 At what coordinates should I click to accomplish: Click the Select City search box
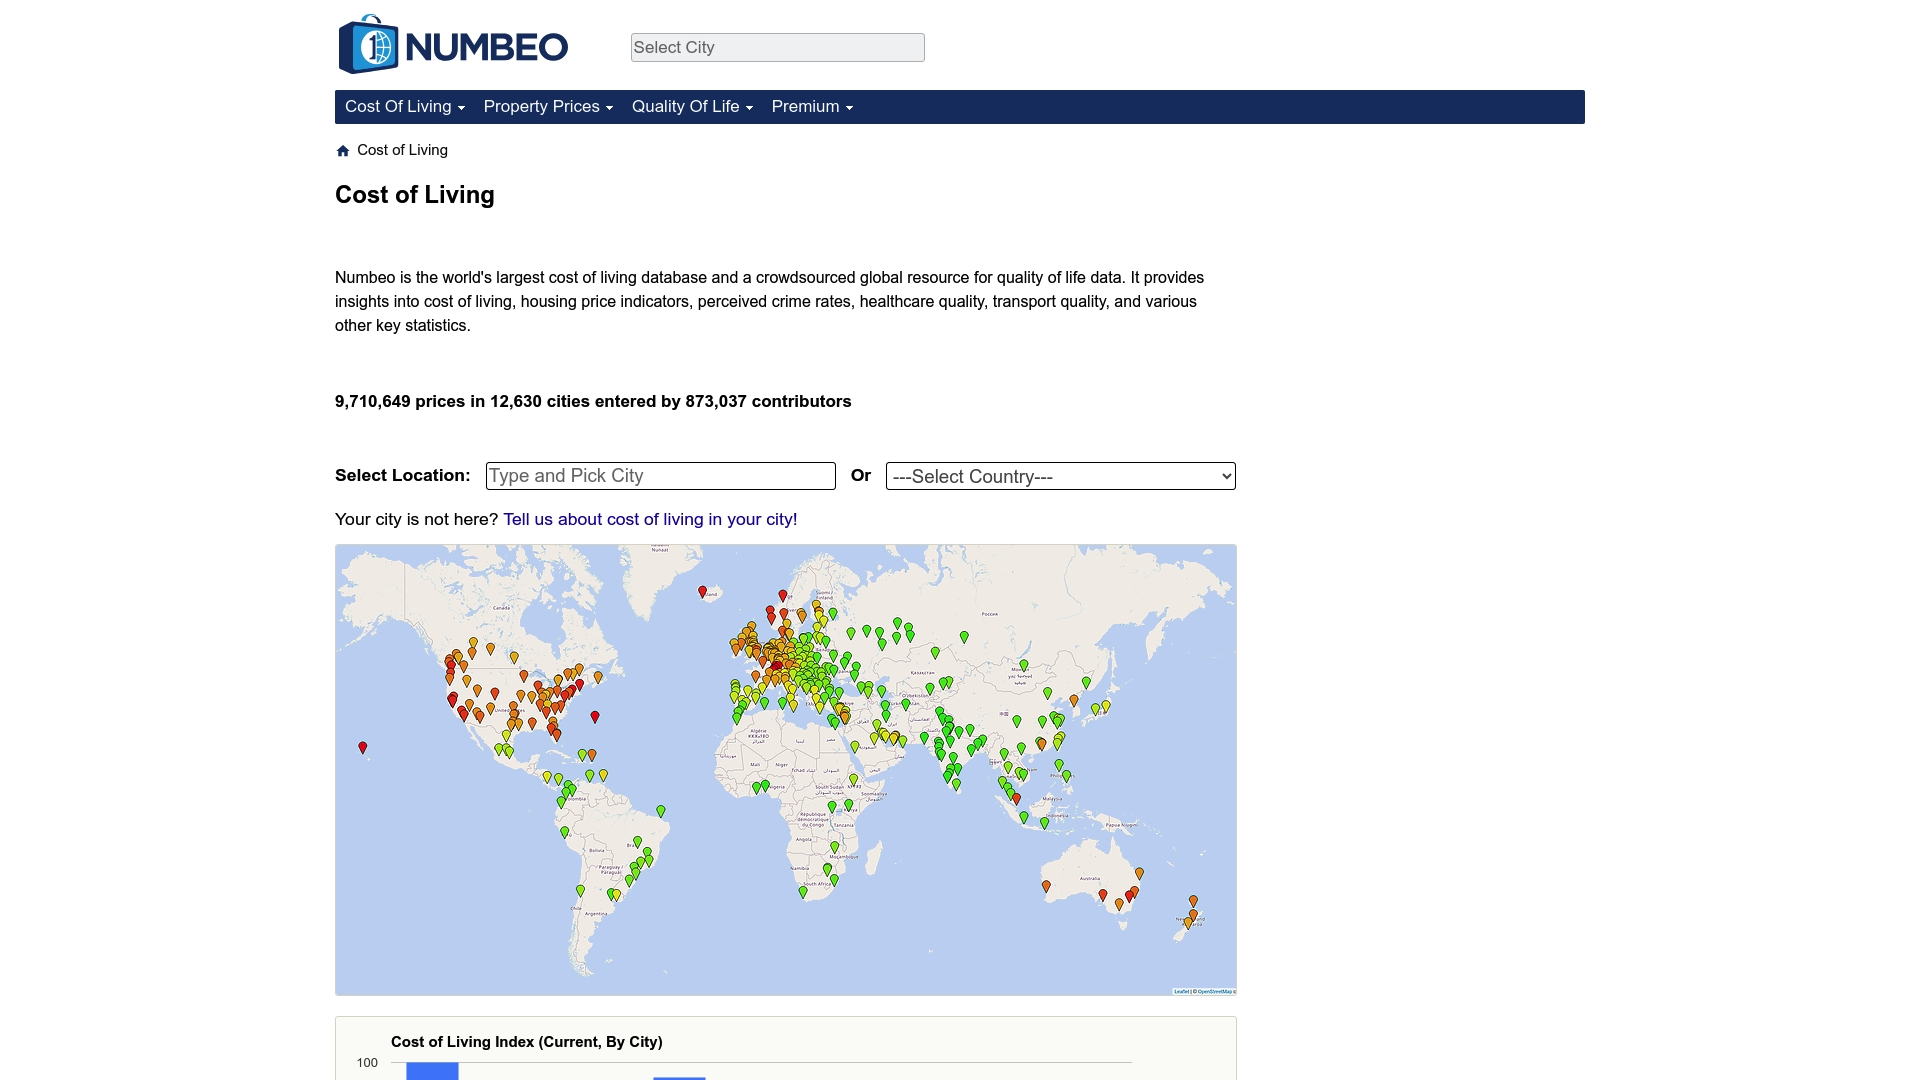(x=777, y=47)
